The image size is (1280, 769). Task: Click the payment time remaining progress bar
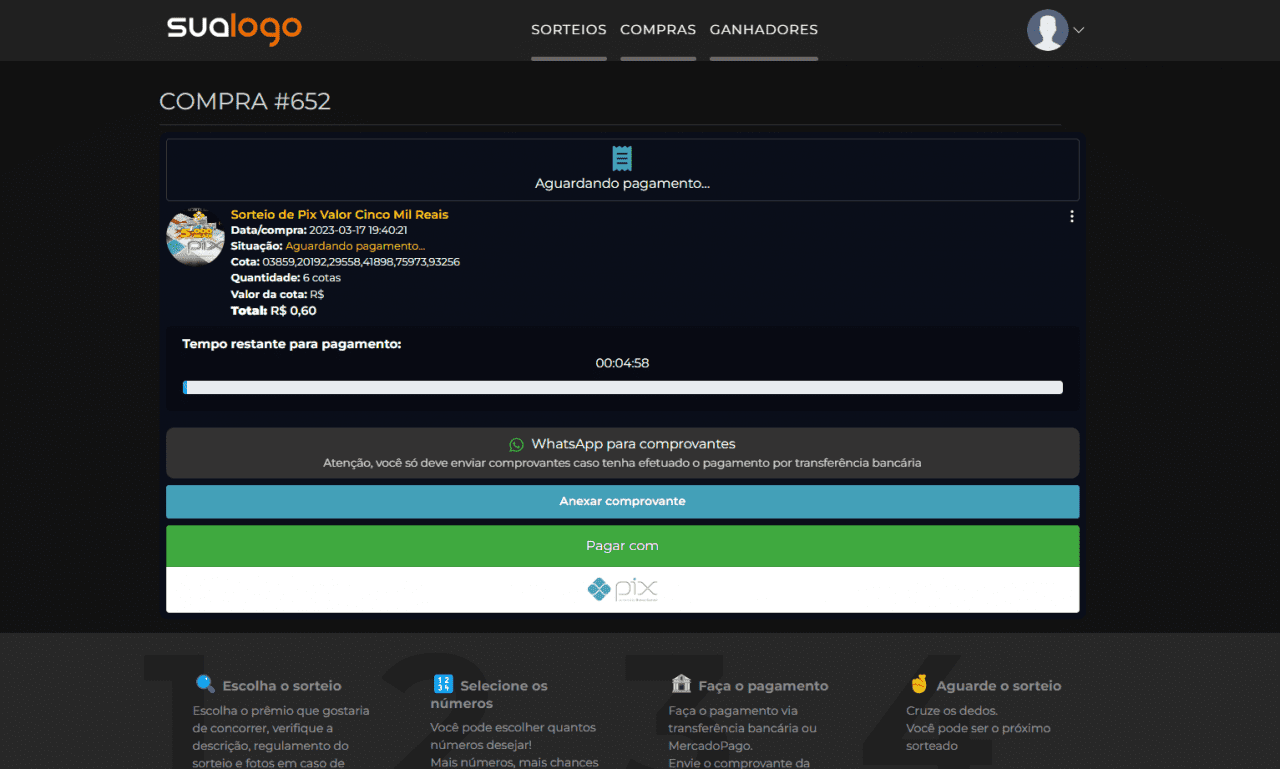point(622,387)
